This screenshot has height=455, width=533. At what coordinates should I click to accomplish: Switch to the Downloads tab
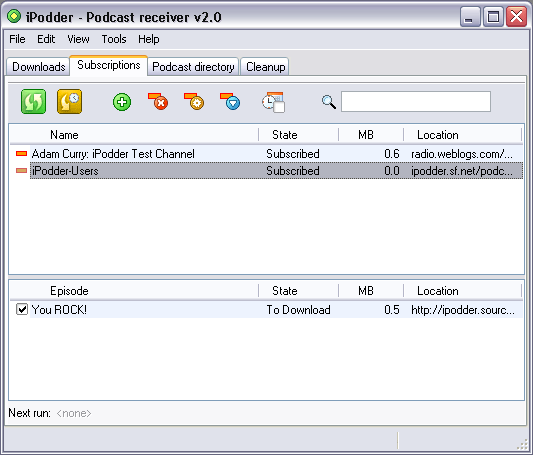click(x=38, y=67)
